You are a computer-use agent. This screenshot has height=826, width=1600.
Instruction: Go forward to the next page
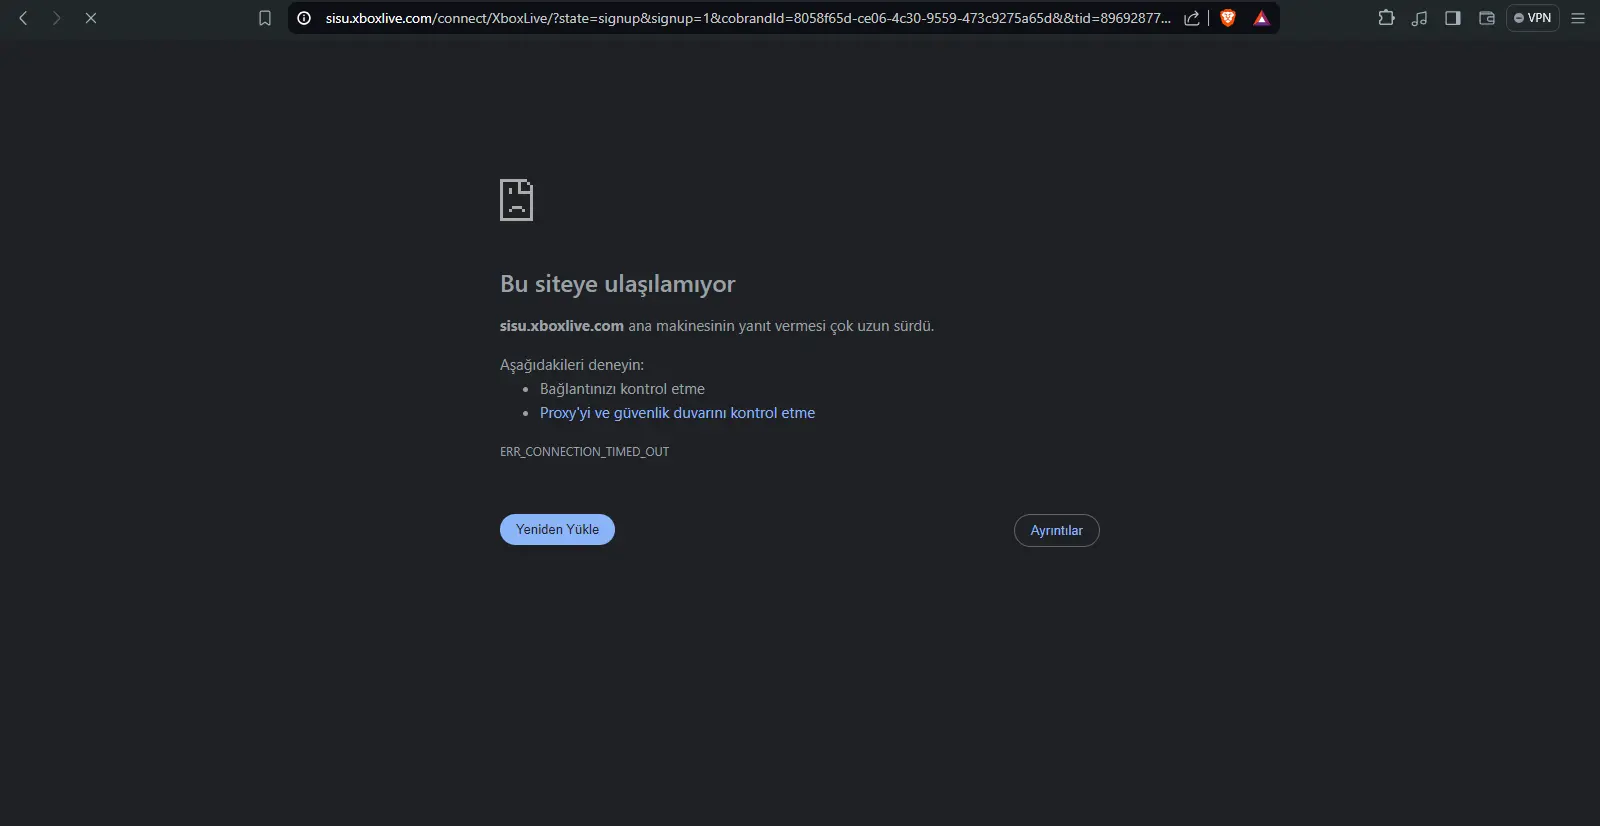[57, 18]
